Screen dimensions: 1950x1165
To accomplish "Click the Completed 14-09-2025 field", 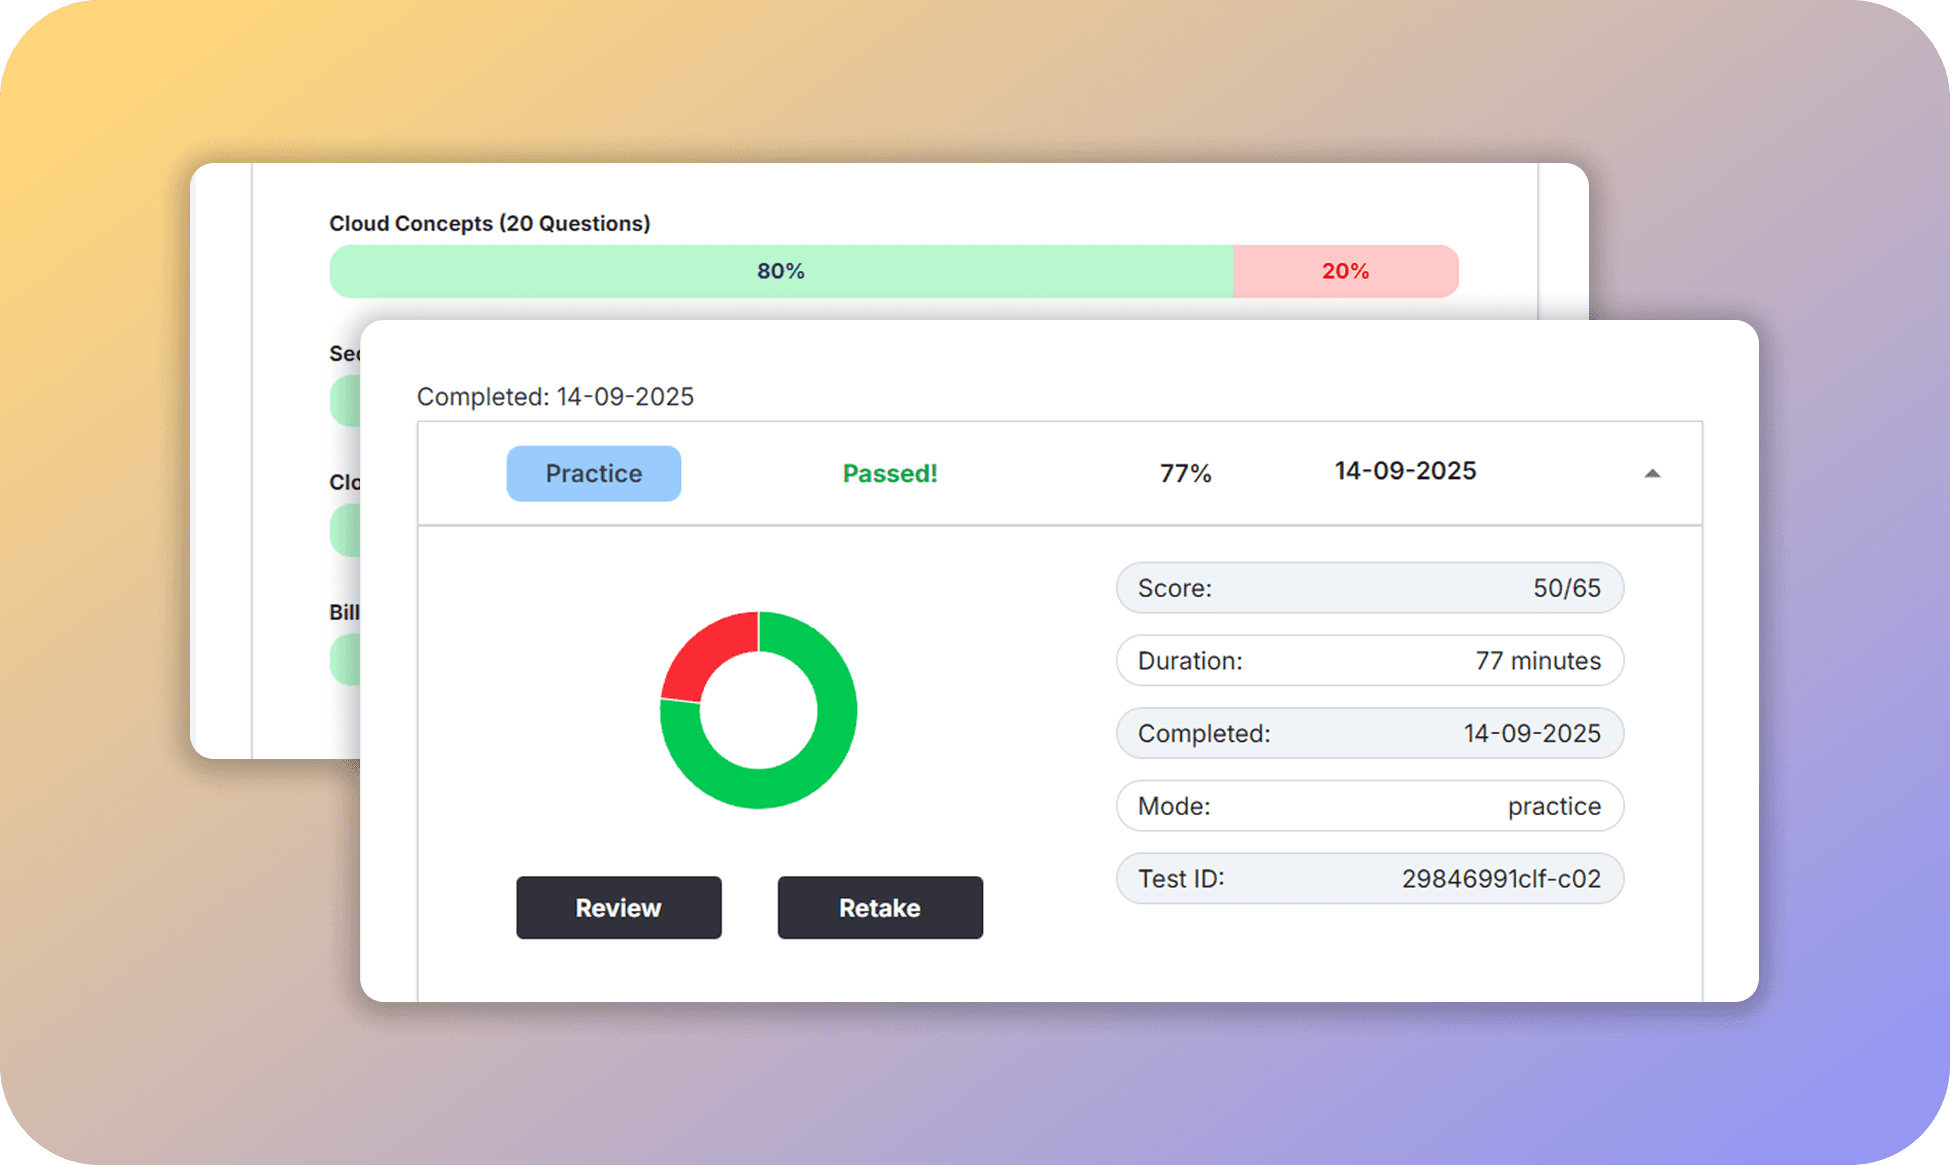I will tap(1369, 733).
